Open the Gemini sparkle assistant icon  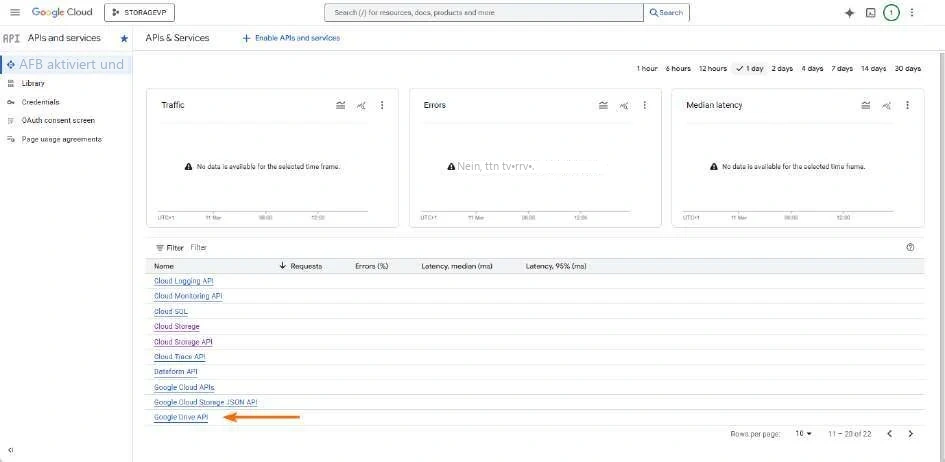[x=850, y=13]
